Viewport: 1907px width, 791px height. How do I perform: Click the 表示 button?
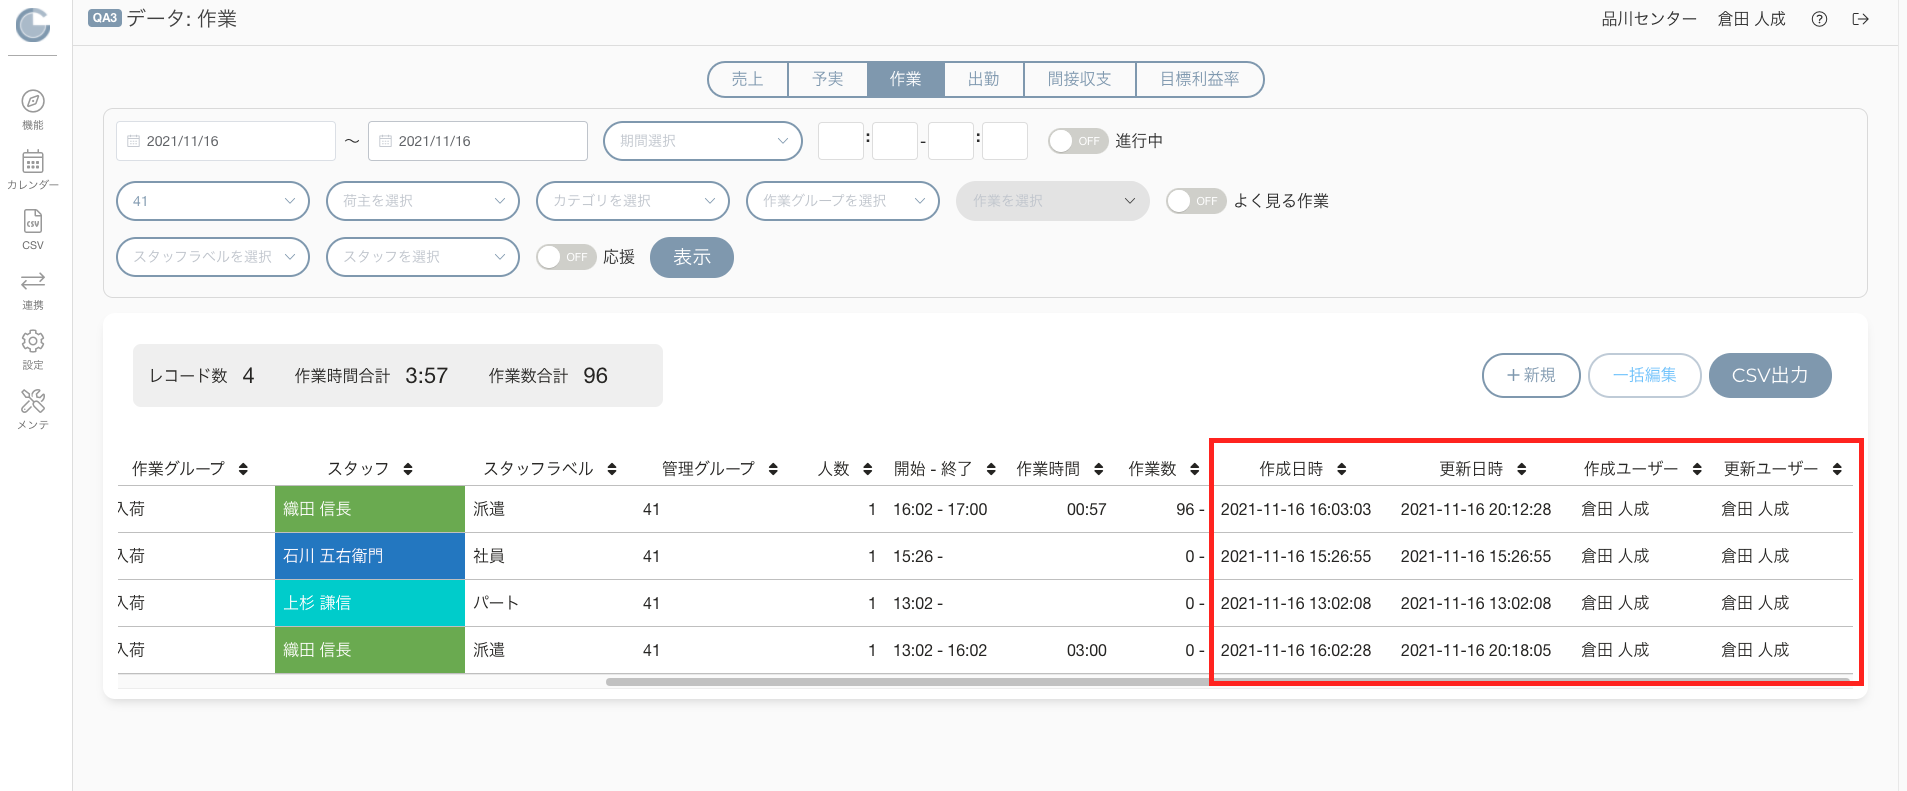click(692, 257)
